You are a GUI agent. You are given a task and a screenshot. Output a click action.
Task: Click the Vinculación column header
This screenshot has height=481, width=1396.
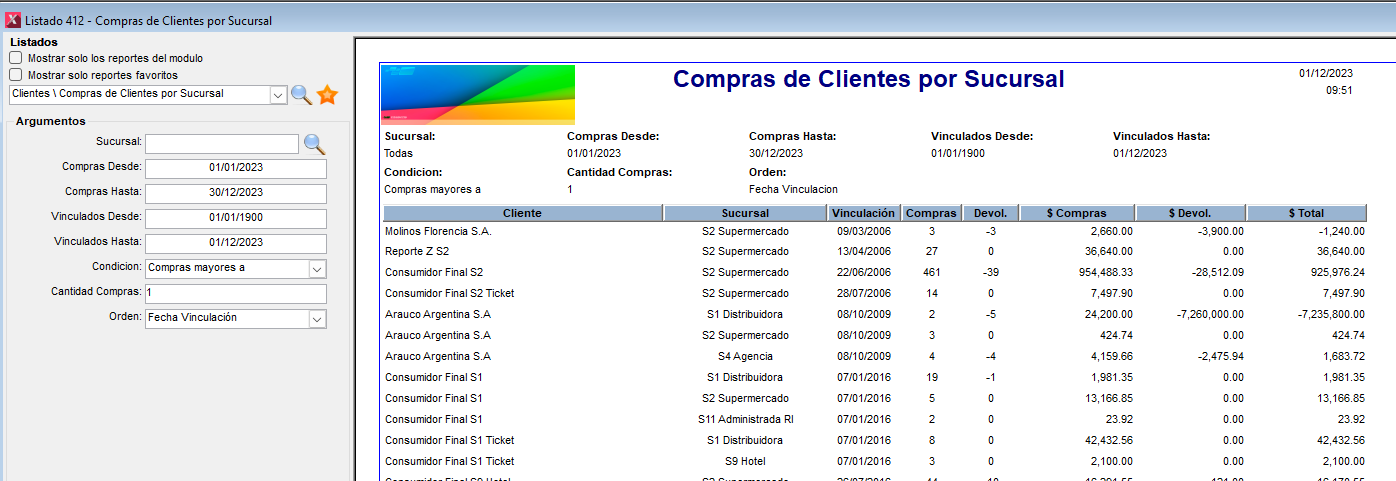coord(863,213)
